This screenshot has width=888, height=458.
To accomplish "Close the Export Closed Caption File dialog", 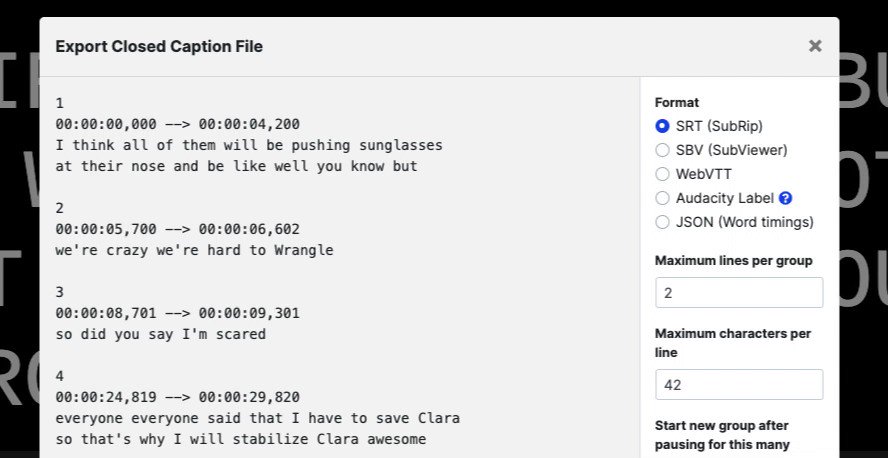I will click(815, 46).
